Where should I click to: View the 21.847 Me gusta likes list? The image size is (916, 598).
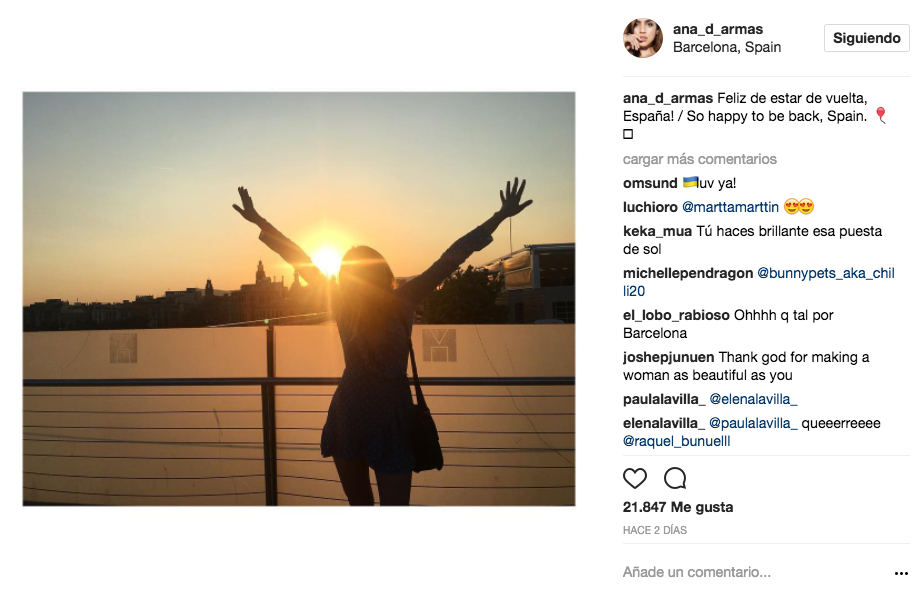[x=677, y=507]
